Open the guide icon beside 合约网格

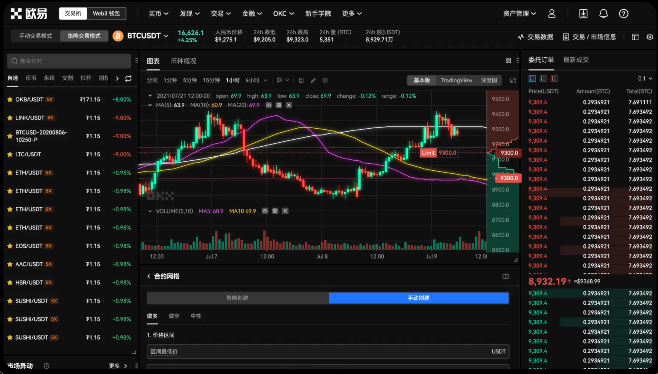coord(506,276)
